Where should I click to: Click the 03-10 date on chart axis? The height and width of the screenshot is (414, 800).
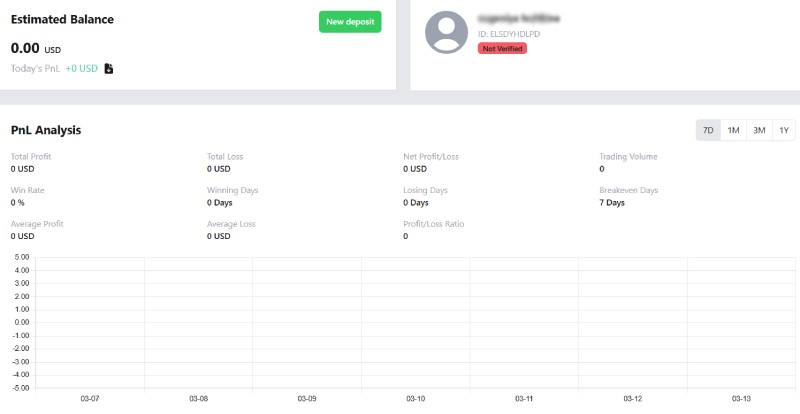(x=415, y=398)
